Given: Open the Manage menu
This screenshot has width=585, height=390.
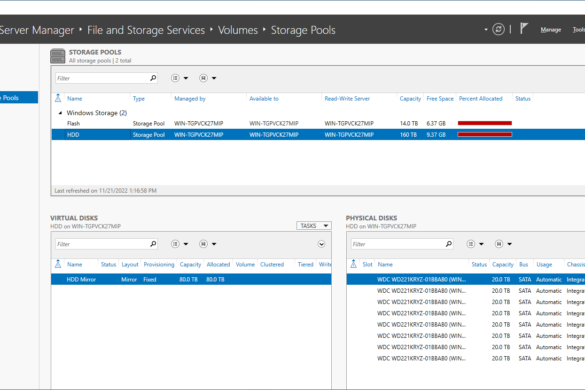Looking at the screenshot, I should pos(551,29).
